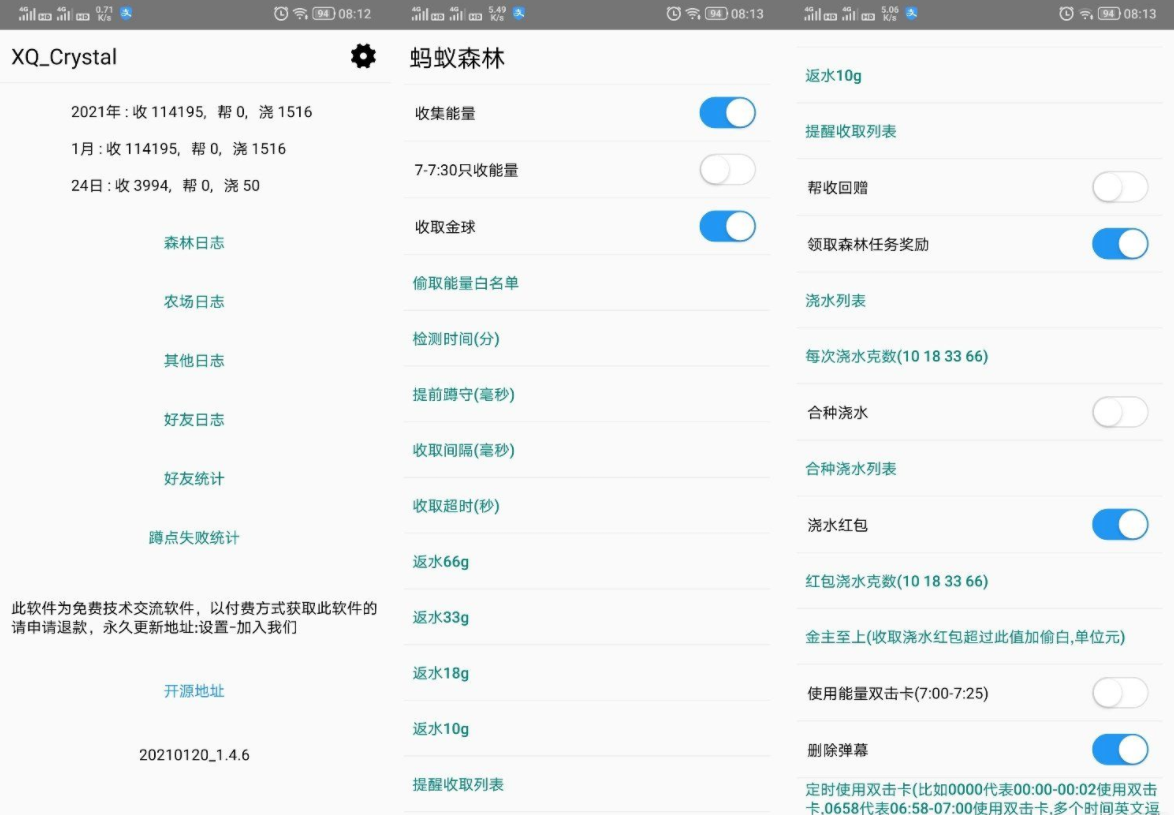Open settings via the gear icon
1174x815 pixels.
point(363,56)
